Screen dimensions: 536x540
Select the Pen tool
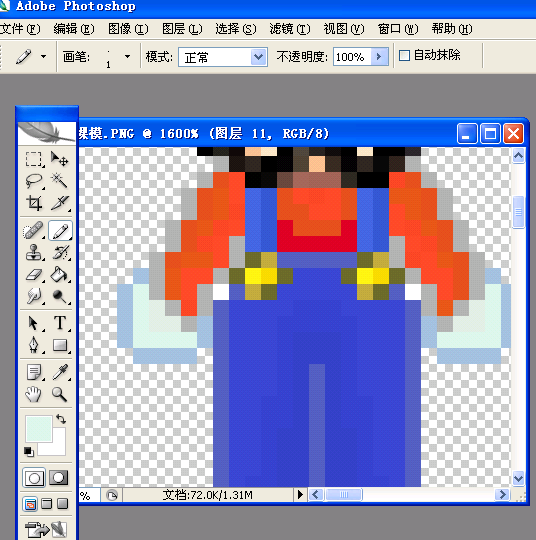34,345
